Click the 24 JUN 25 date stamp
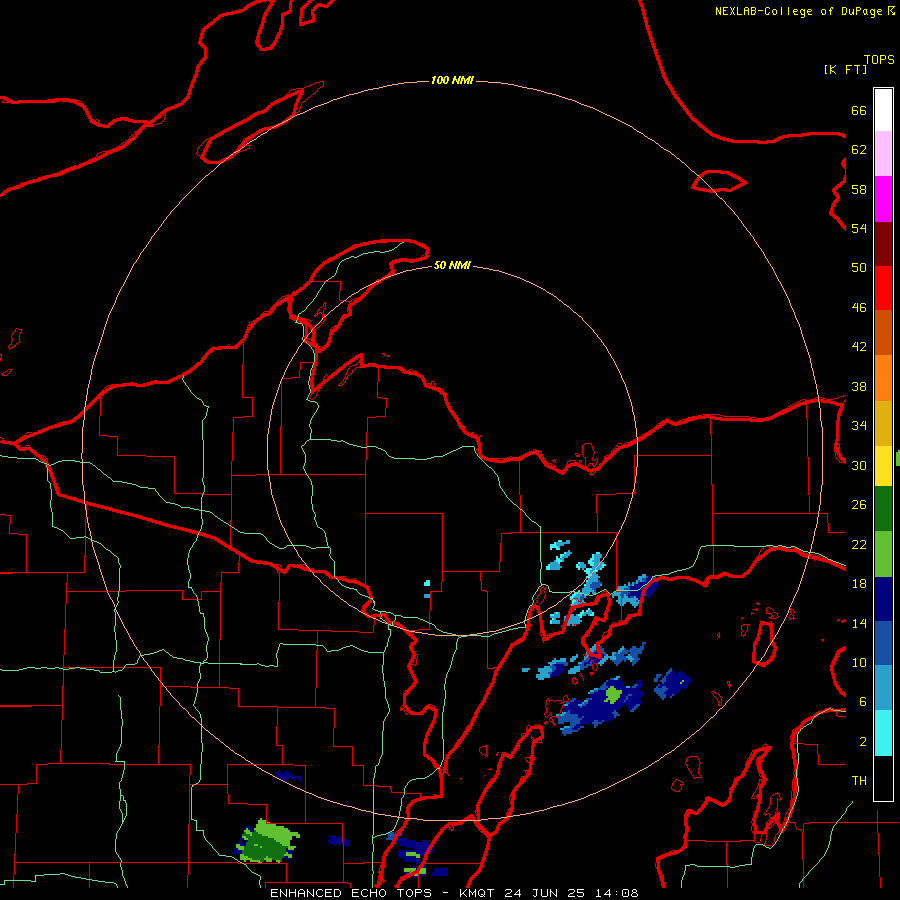 (x=545, y=893)
